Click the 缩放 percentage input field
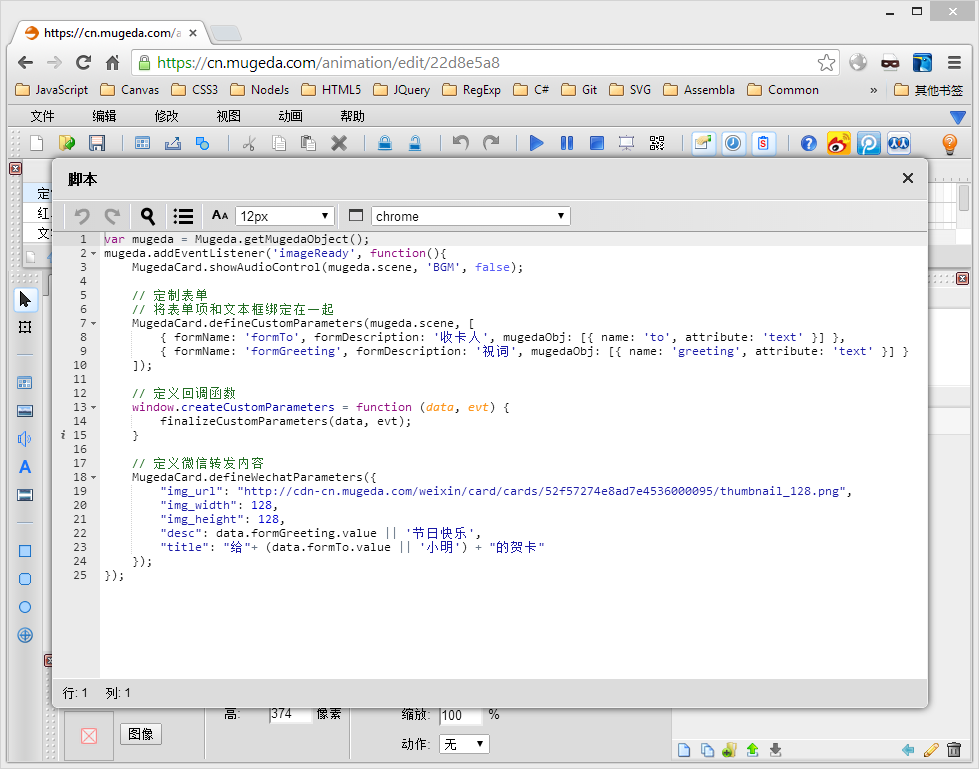Image resolution: width=979 pixels, height=769 pixels. click(460, 715)
